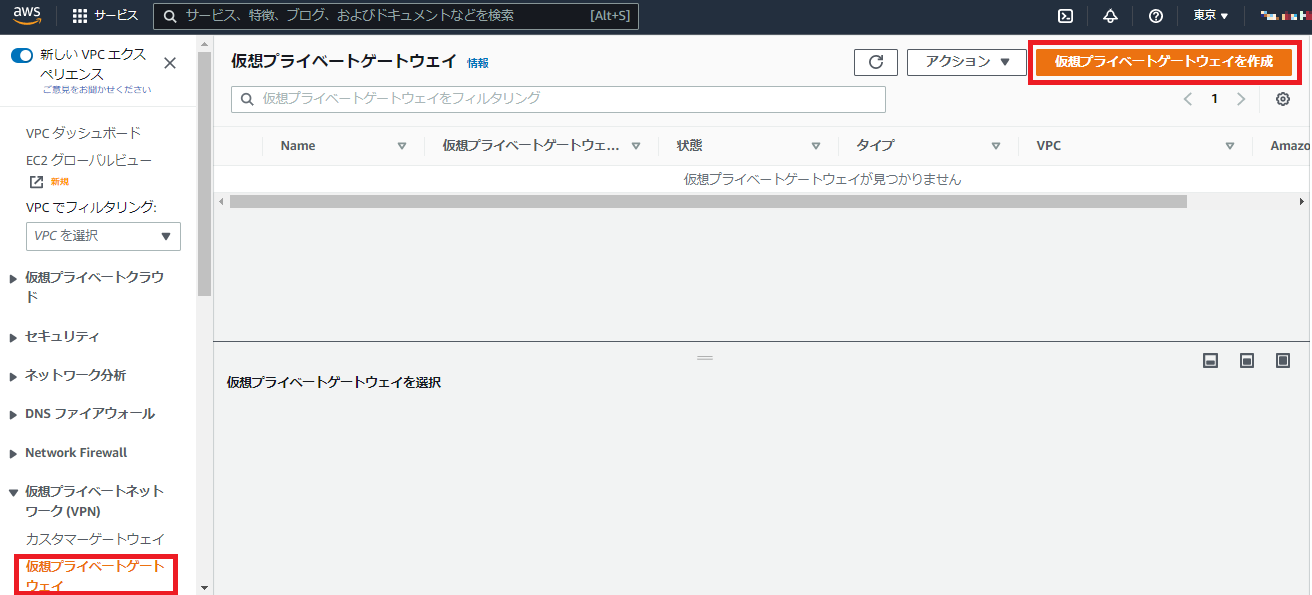
Task: Maximize the details split panel
Action: [1283, 360]
